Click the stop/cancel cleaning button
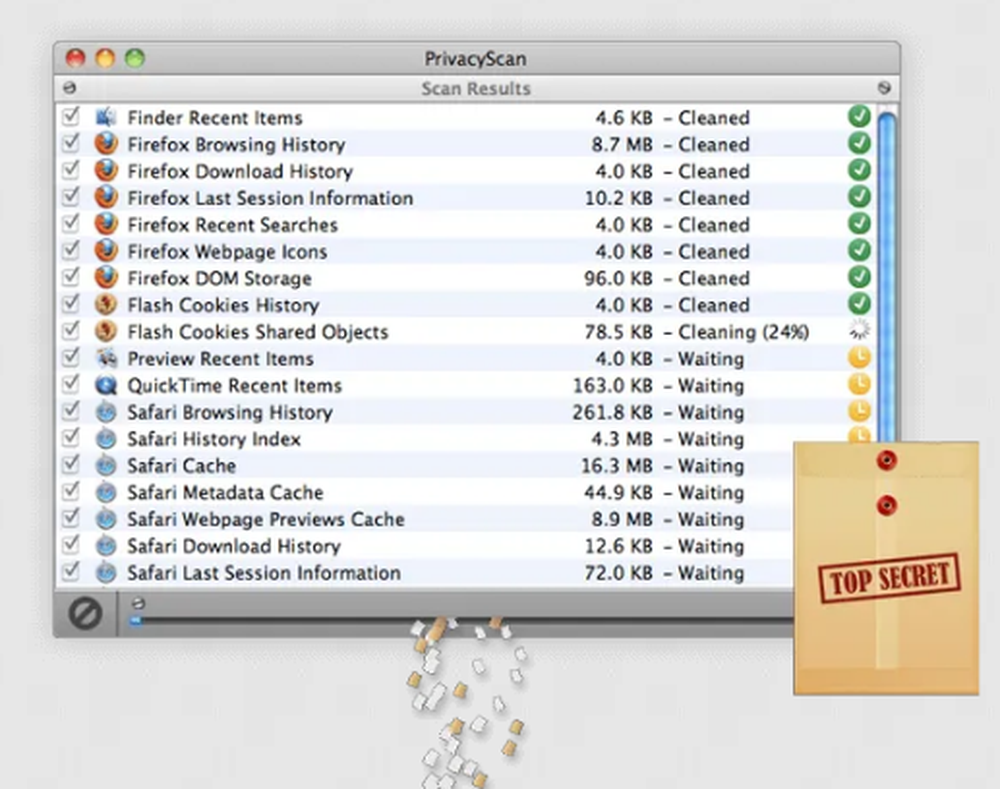 tap(85, 614)
